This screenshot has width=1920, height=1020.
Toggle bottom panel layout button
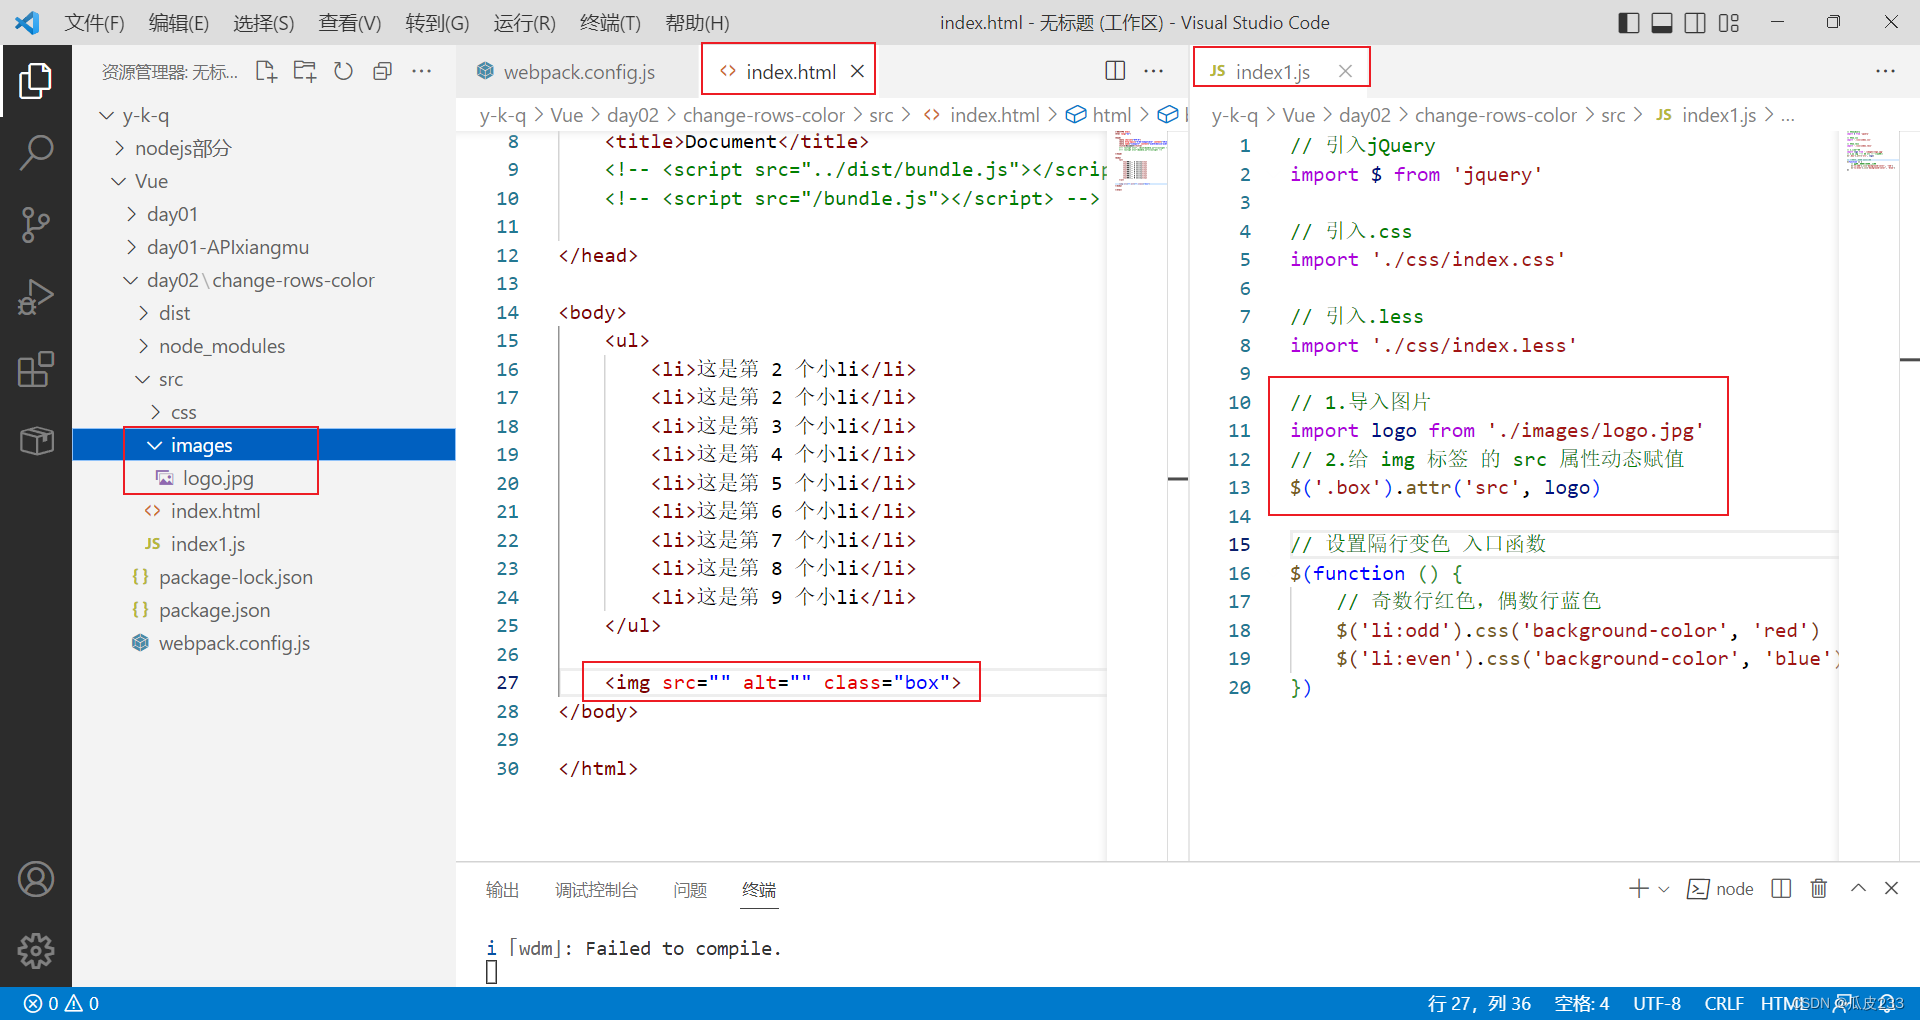tap(1662, 23)
